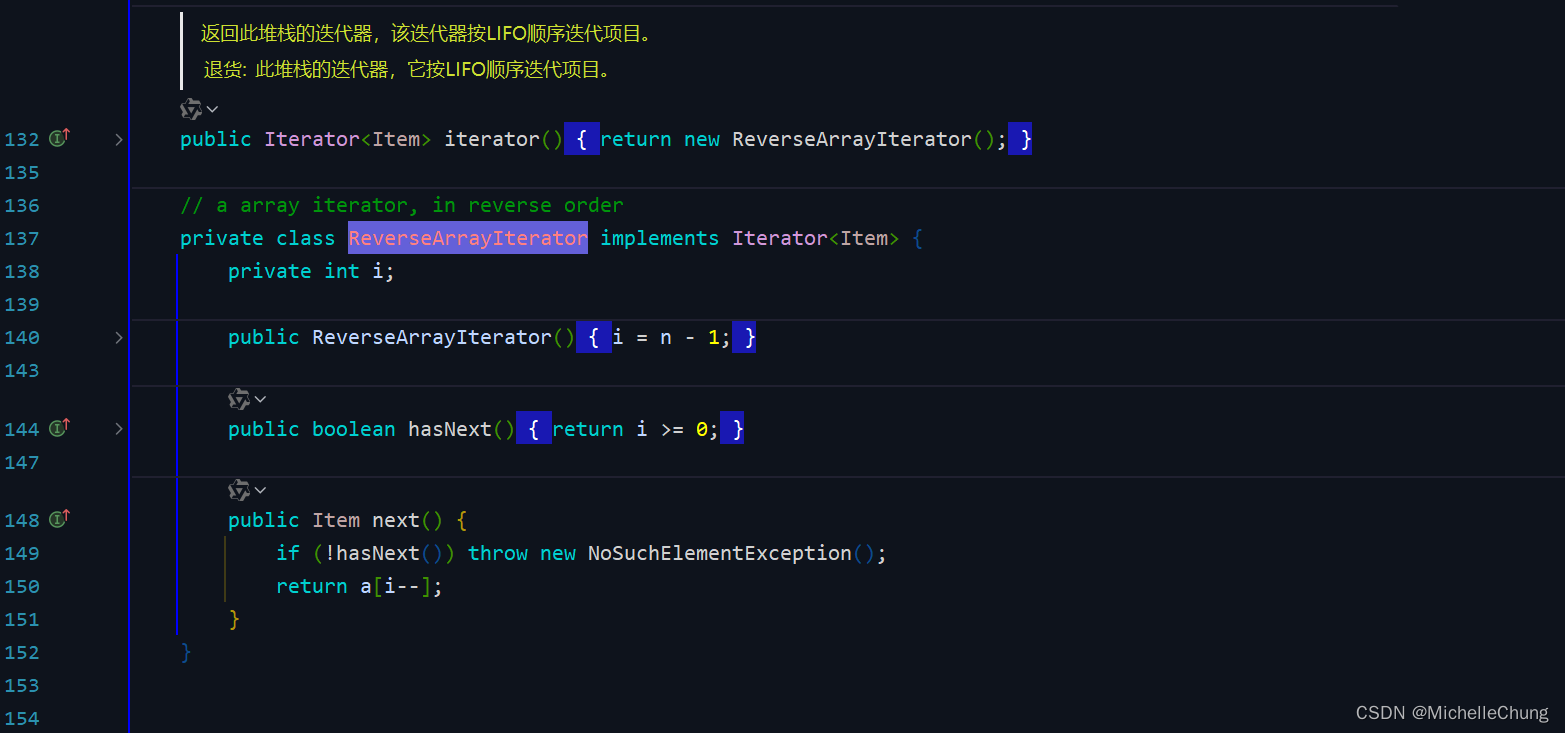The image size is (1565, 733).
Task: Click the implements gutter icon on line 132
Action: coord(60,138)
